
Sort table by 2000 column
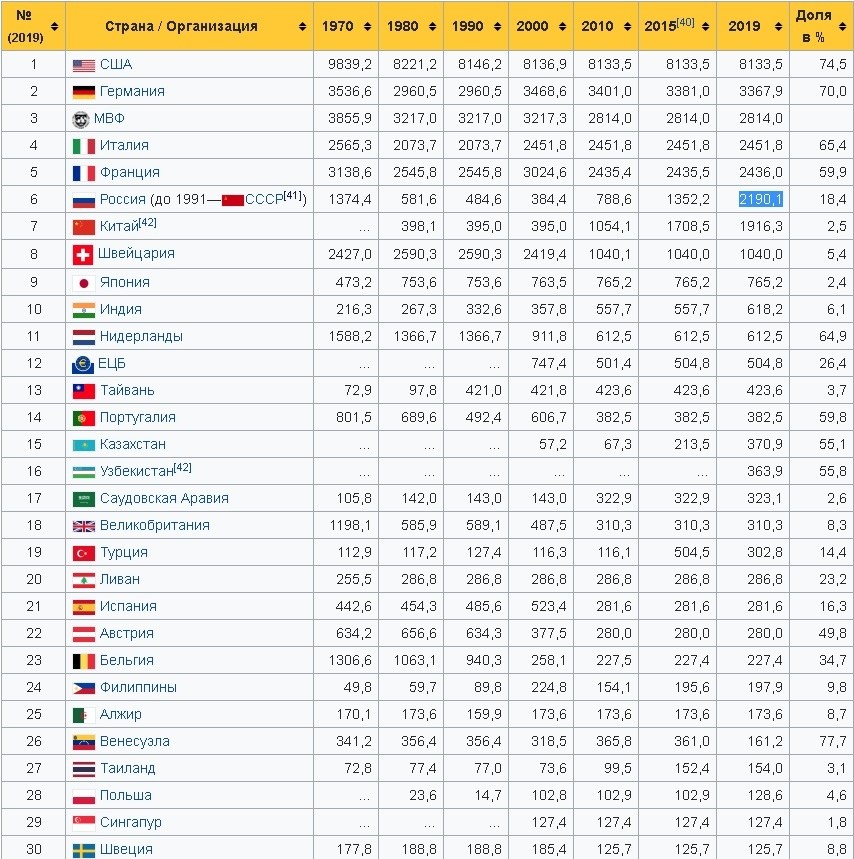click(x=540, y=26)
